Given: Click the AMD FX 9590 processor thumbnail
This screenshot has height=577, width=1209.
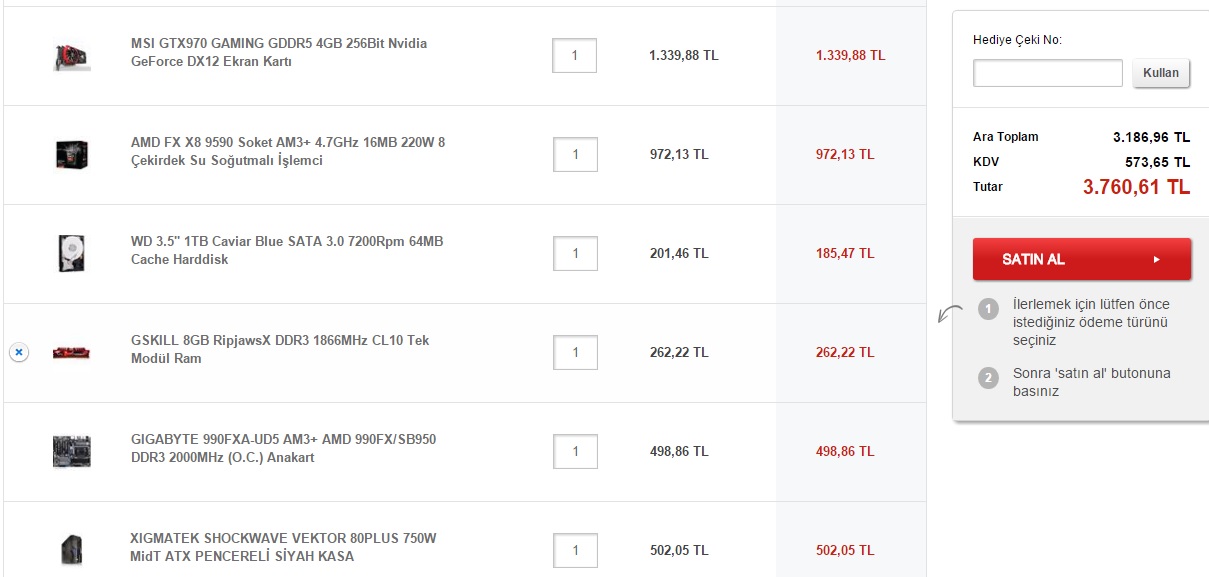Looking at the screenshot, I should pos(72,154).
